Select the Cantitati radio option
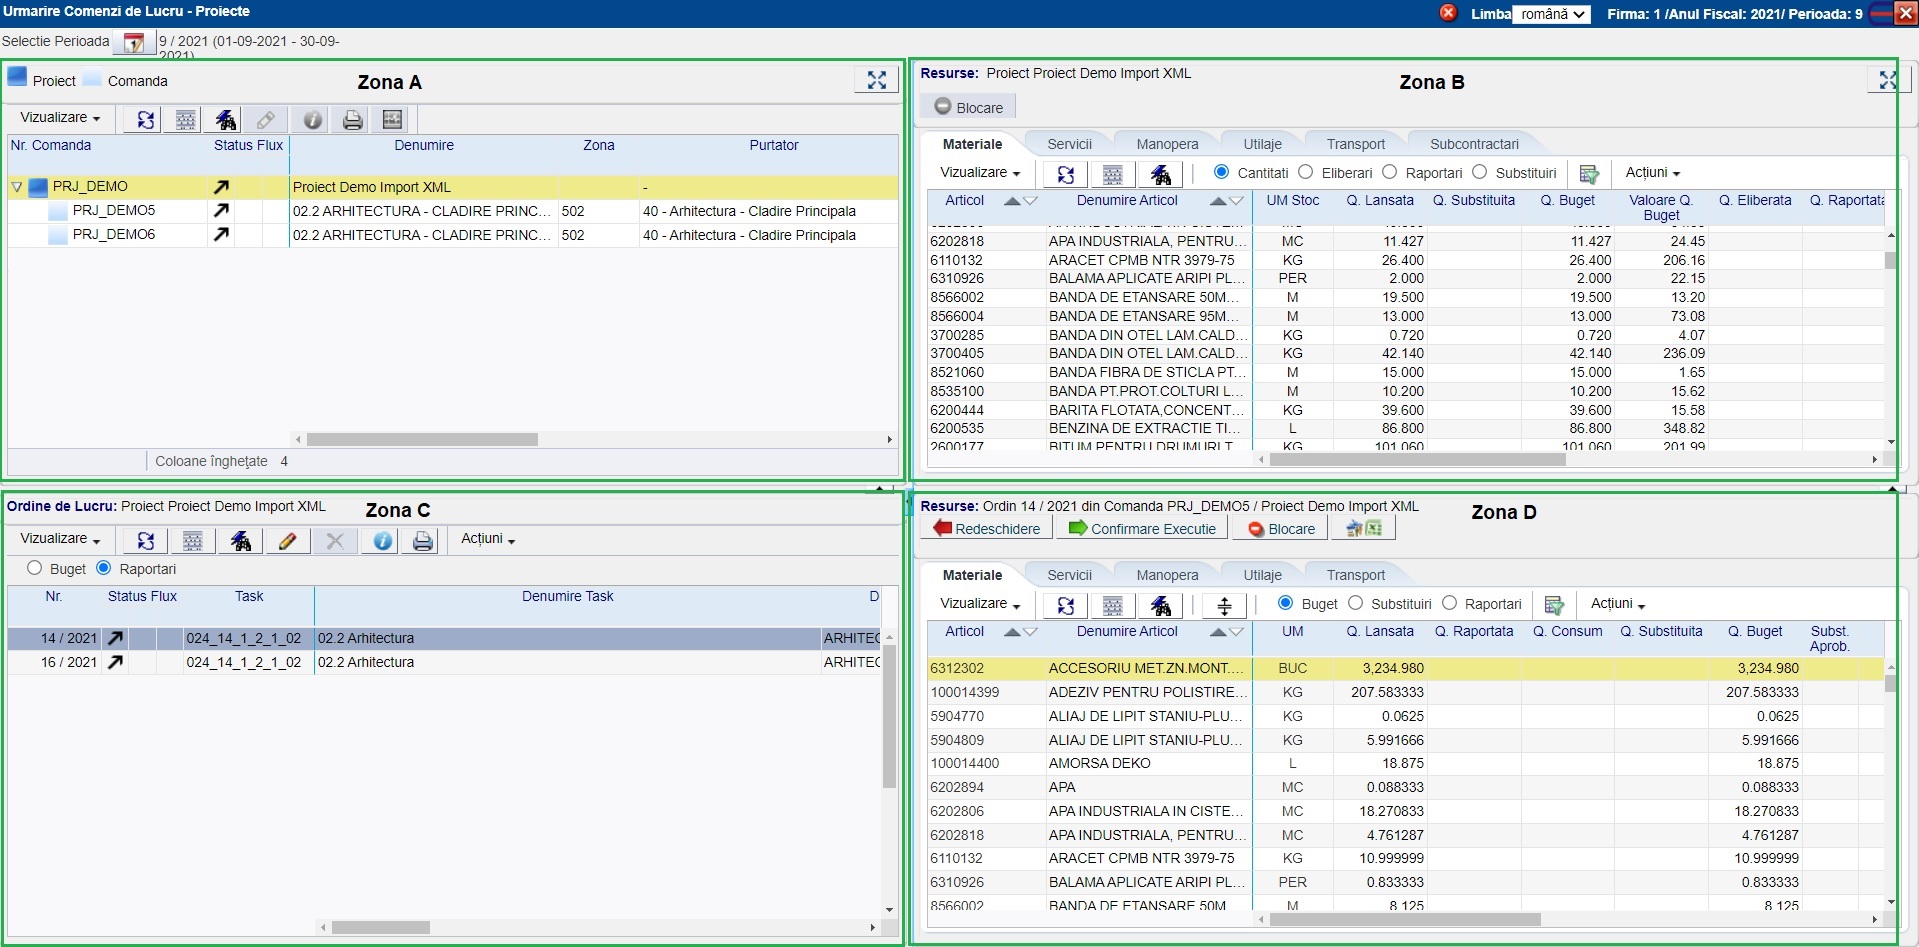The width and height of the screenshot is (1919, 947). (x=1221, y=172)
